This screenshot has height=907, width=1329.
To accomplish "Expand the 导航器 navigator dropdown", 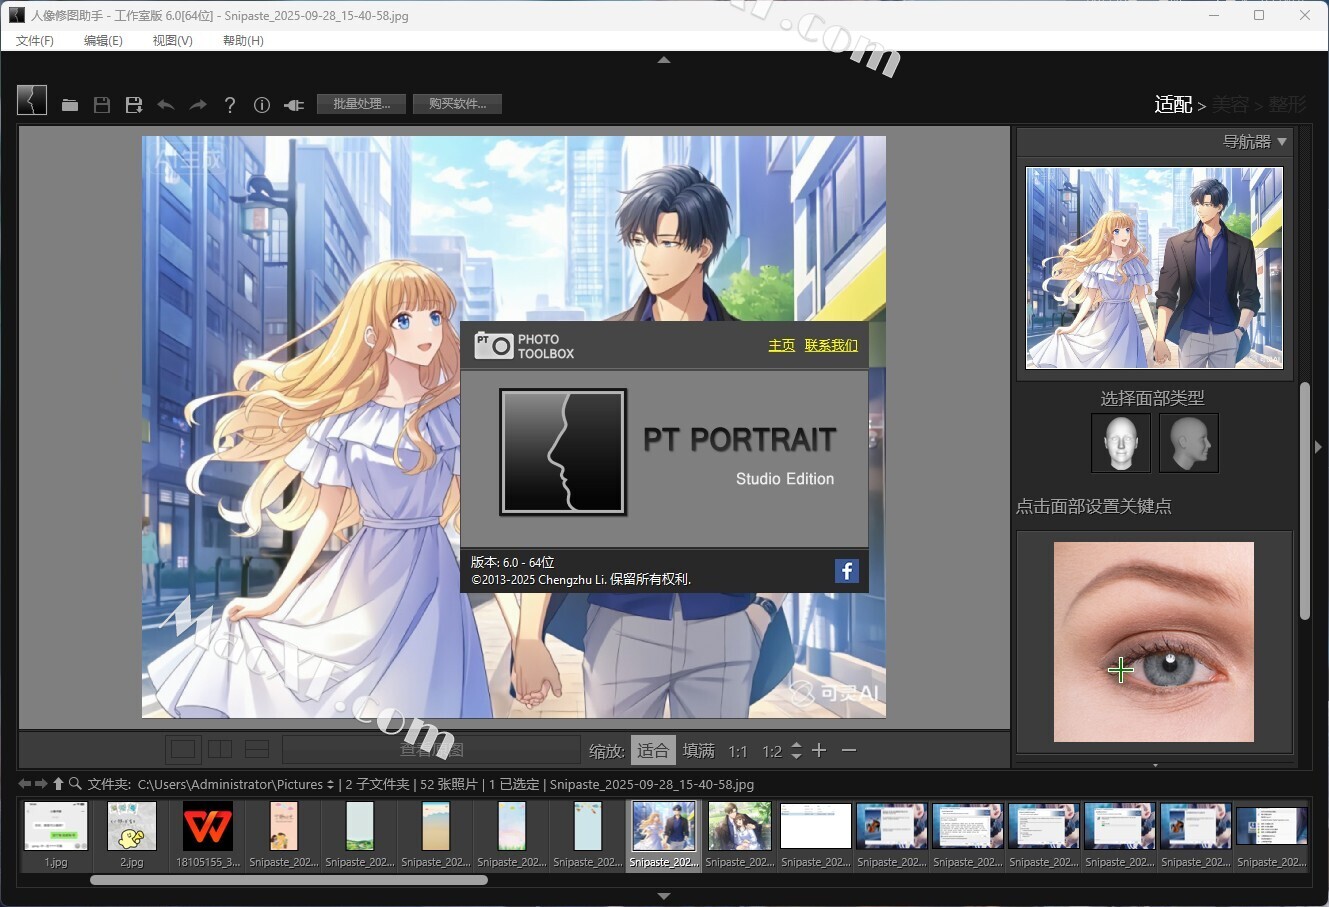I will click(1282, 142).
